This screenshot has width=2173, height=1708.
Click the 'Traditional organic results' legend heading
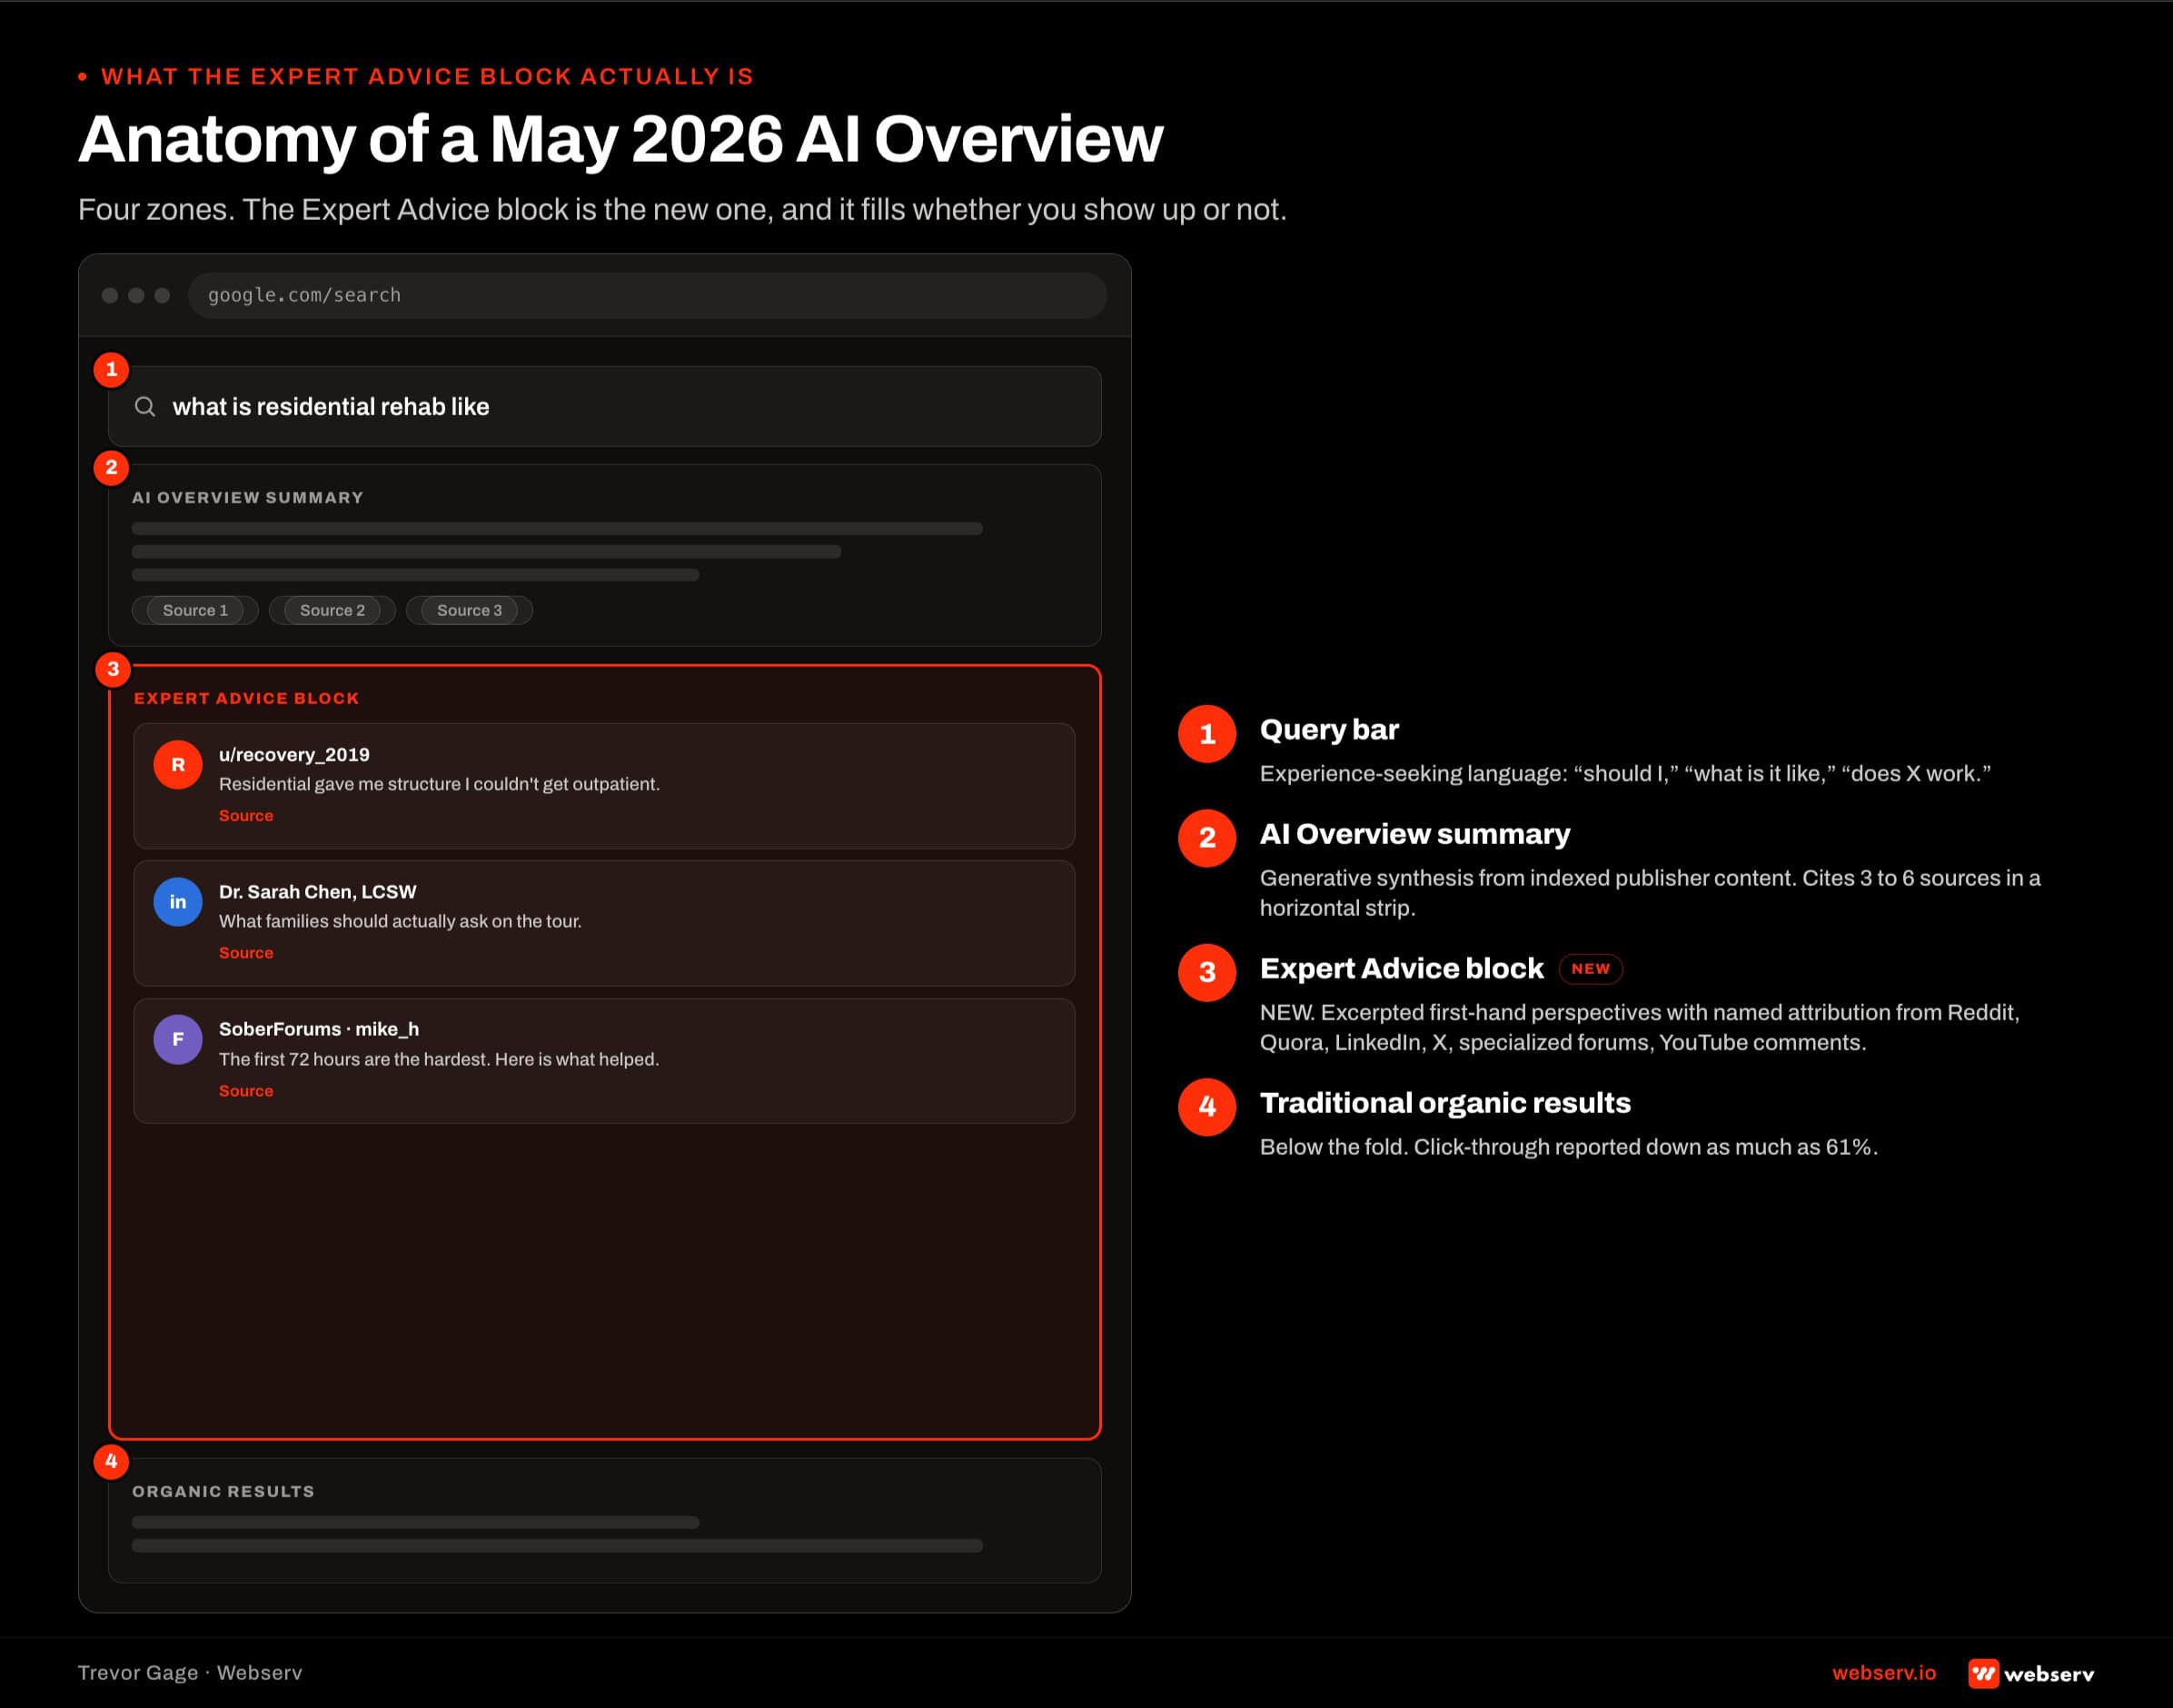click(x=1445, y=1103)
